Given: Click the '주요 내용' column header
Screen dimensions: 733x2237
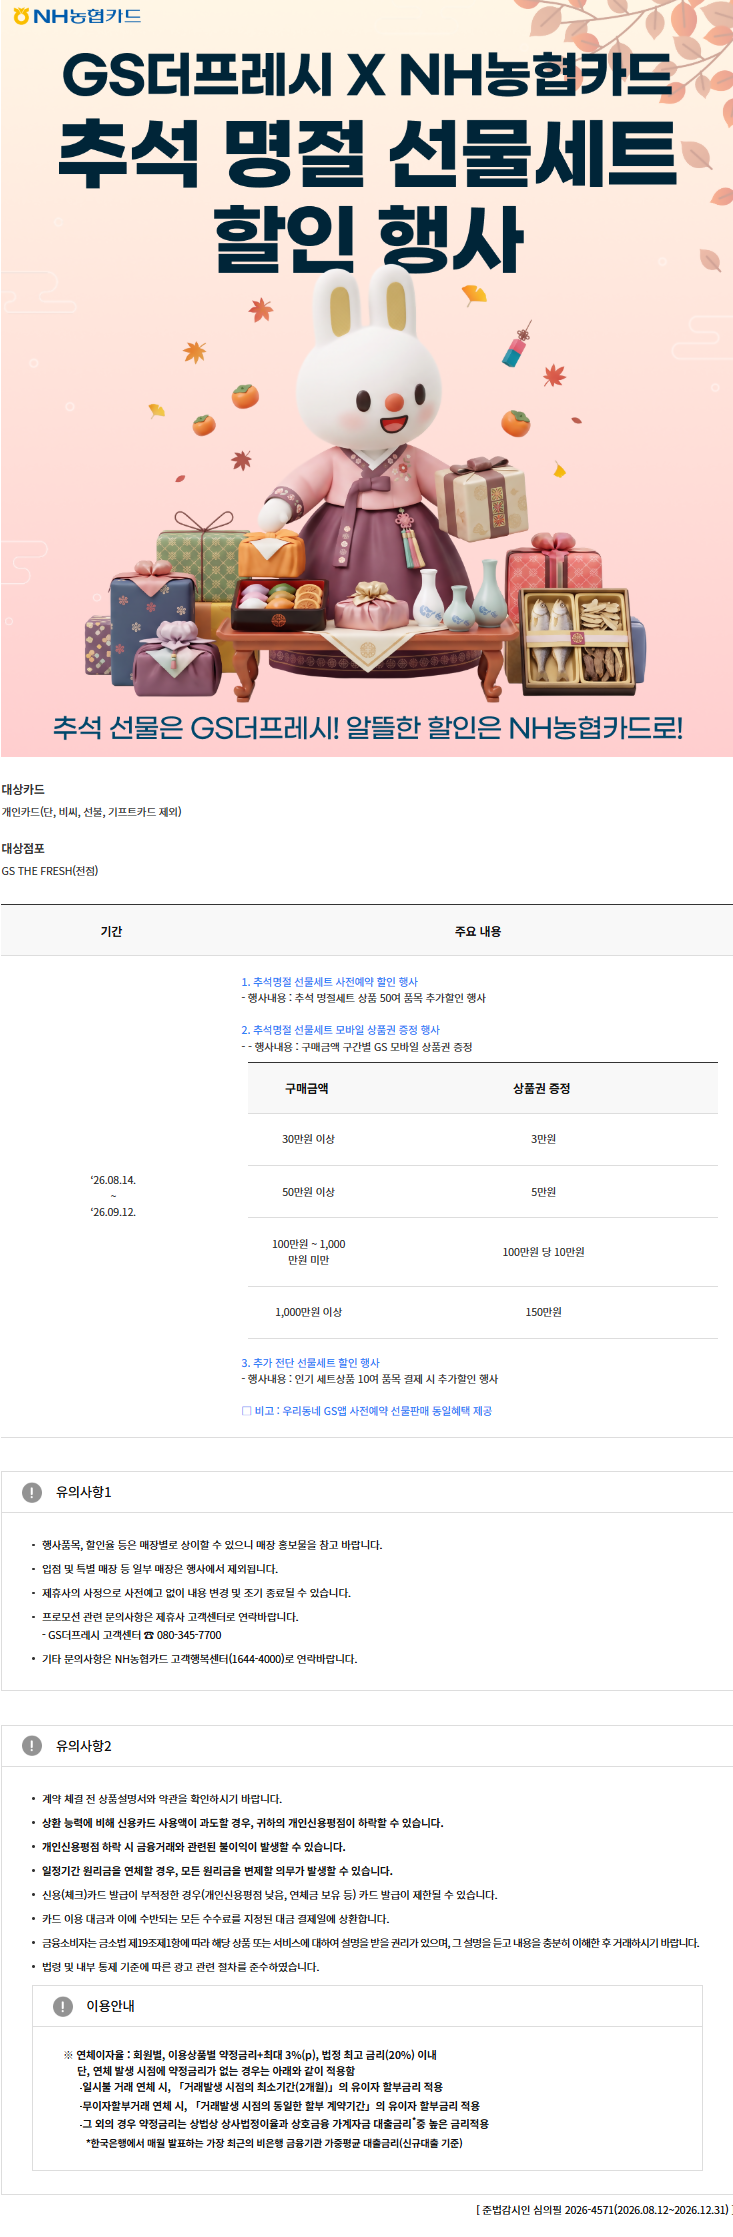Looking at the screenshot, I should click(478, 931).
